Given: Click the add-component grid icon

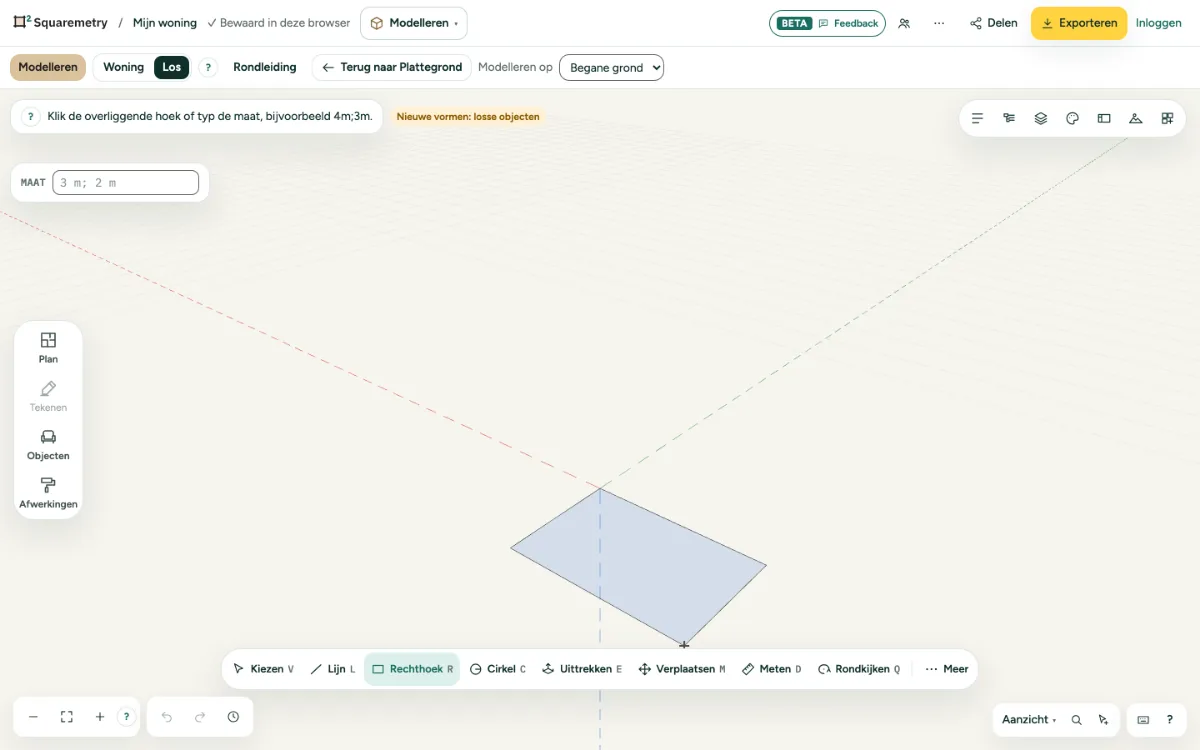Looking at the screenshot, I should pyautogui.click(x=1167, y=118).
